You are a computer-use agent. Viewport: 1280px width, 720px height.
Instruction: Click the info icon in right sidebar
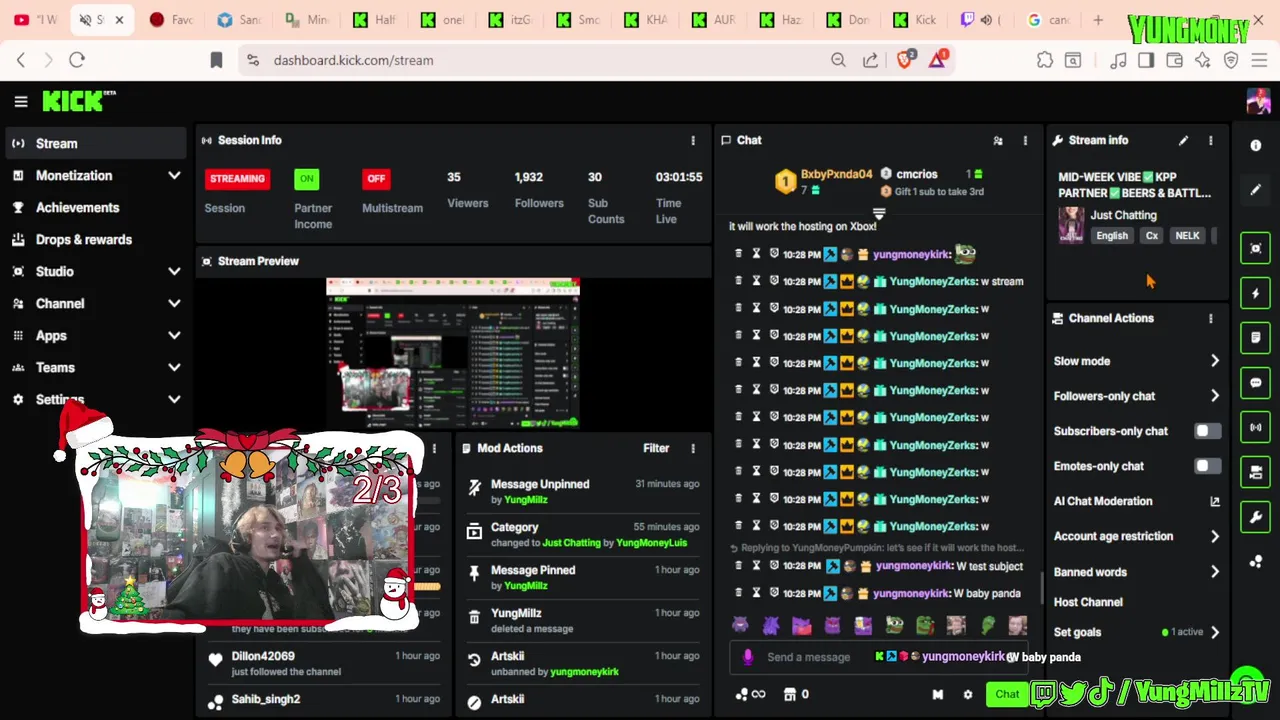click(x=1256, y=145)
